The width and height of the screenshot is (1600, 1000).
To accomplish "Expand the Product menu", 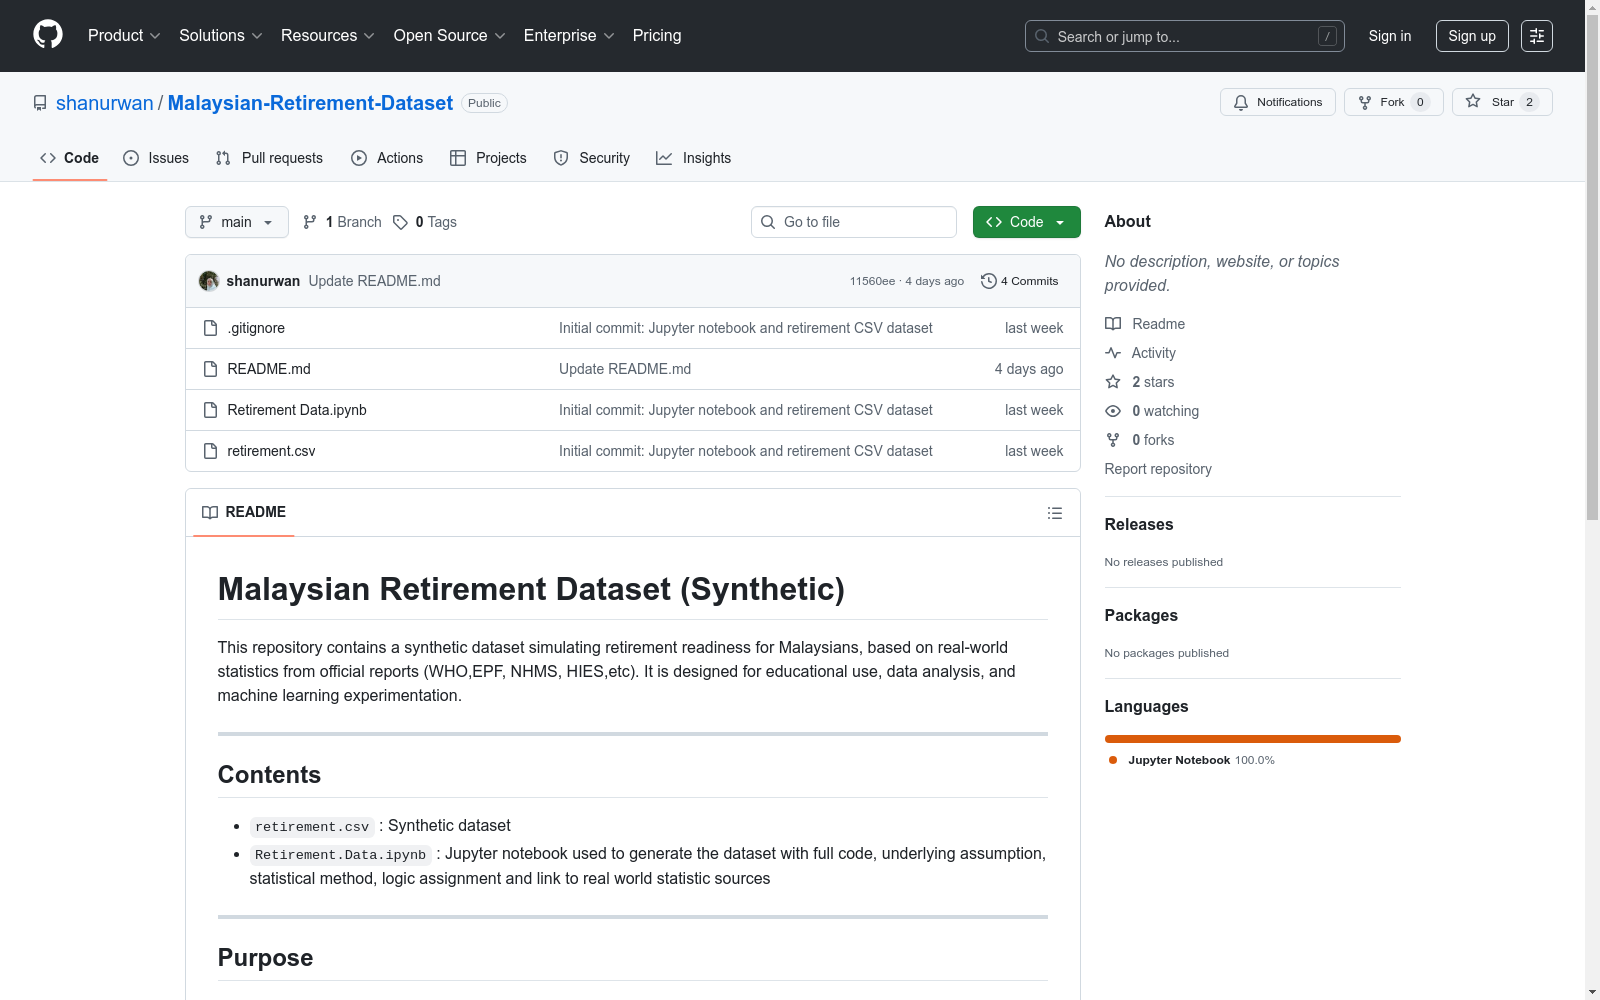I will pyautogui.click(x=124, y=35).
